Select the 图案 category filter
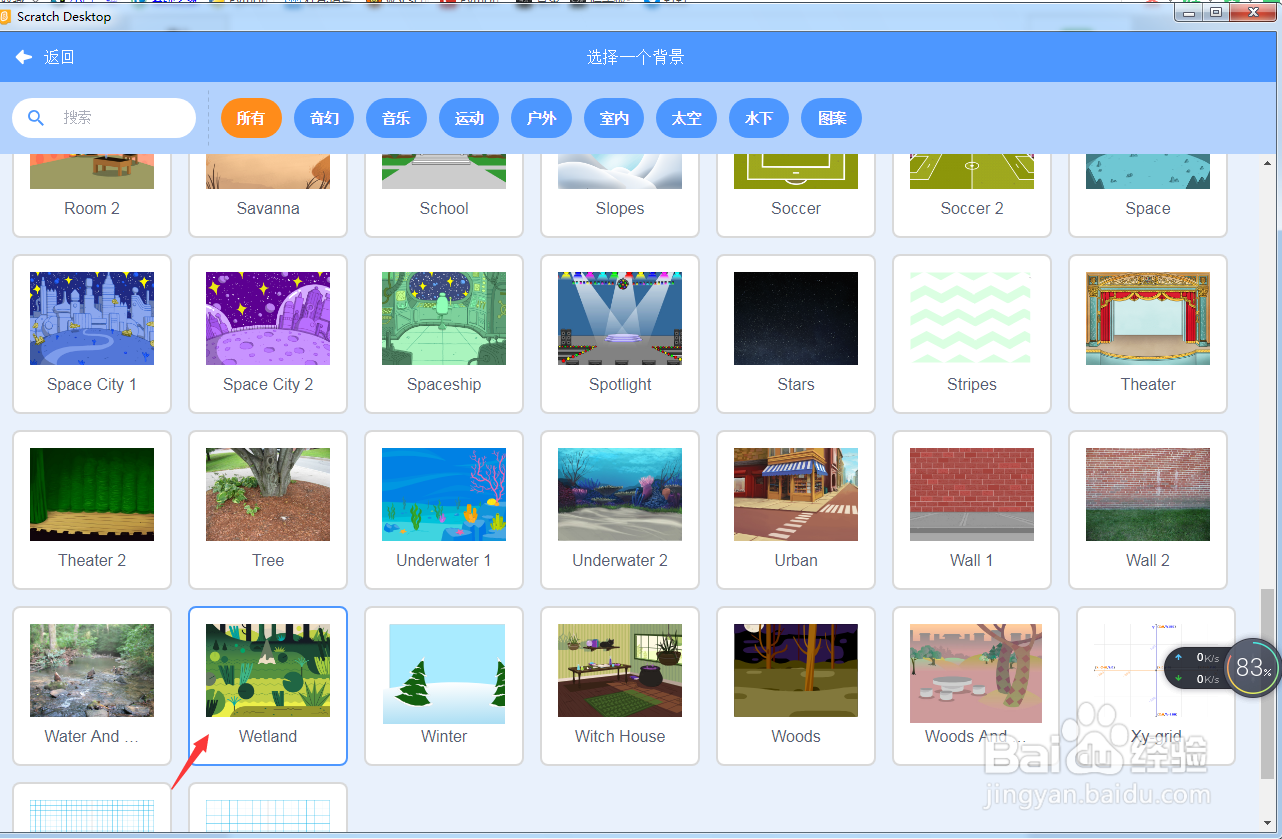This screenshot has height=839, width=1282. pos(831,118)
